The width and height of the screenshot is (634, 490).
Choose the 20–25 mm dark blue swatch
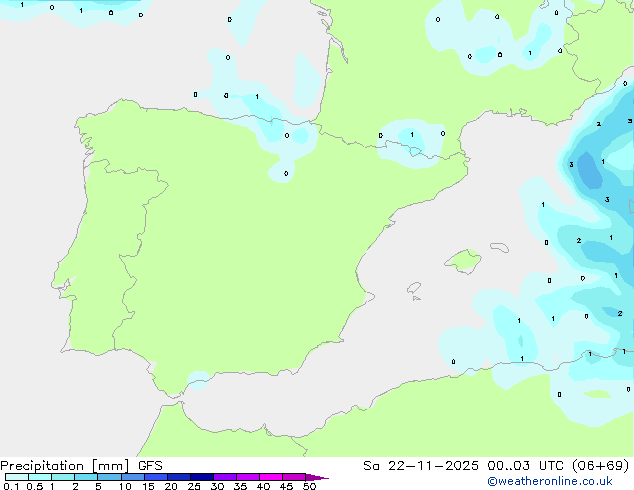point(178,477)
